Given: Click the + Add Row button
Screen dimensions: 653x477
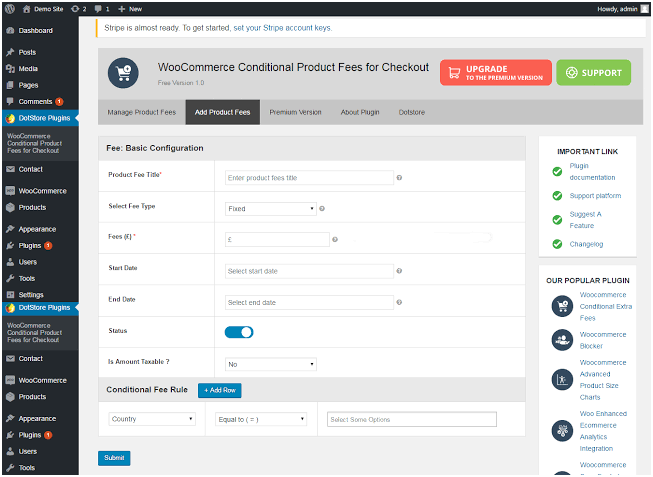Looking at the screenshot, I should point(219,390).
